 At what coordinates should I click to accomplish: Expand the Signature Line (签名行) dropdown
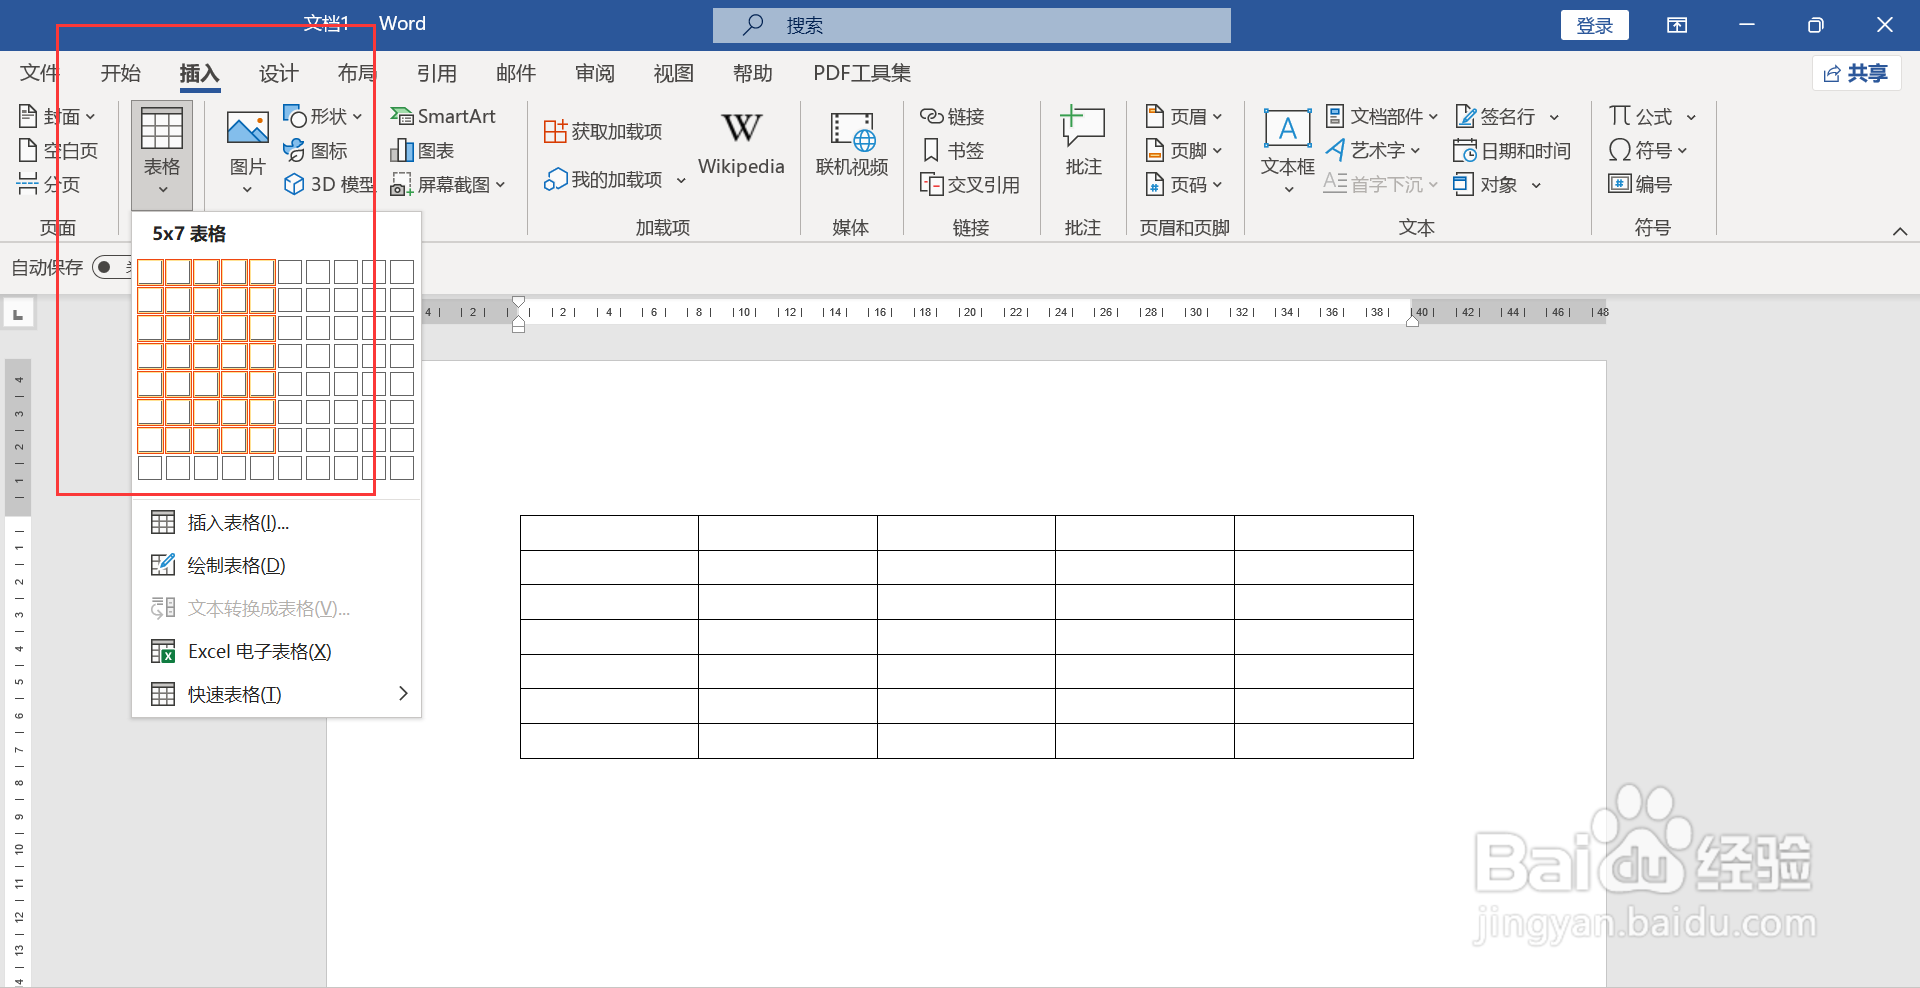(1554, 117)
